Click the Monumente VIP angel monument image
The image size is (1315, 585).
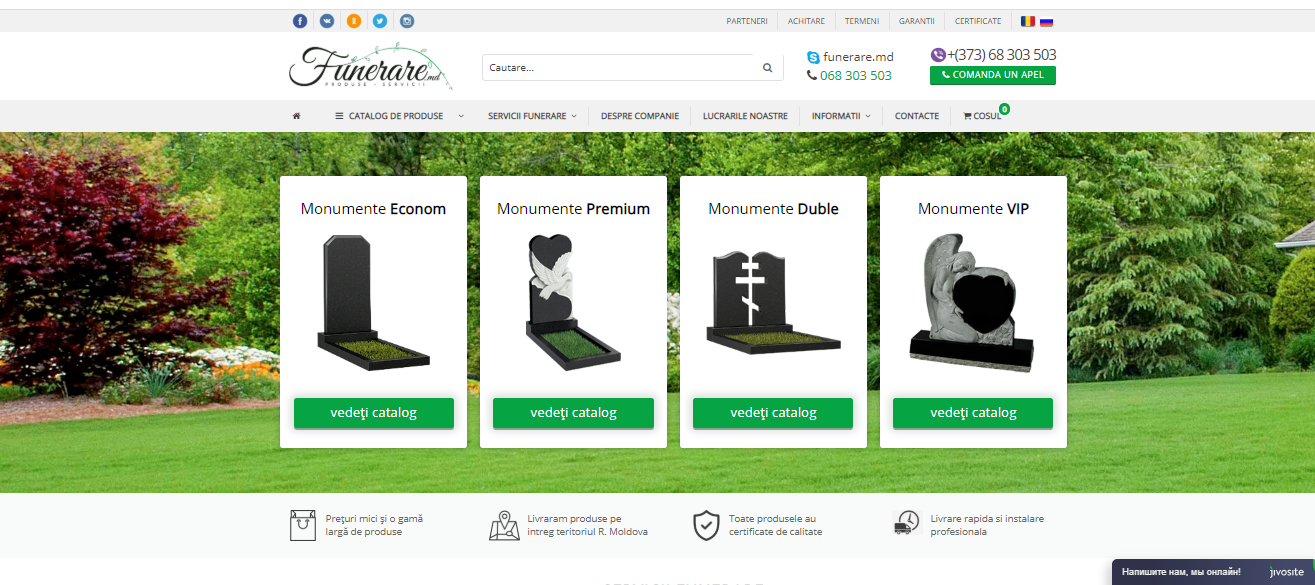[x=972, y=300]
